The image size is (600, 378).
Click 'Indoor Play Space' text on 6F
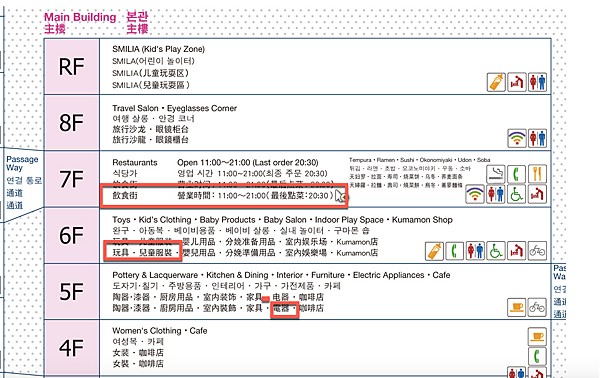[x=349, y=220]
